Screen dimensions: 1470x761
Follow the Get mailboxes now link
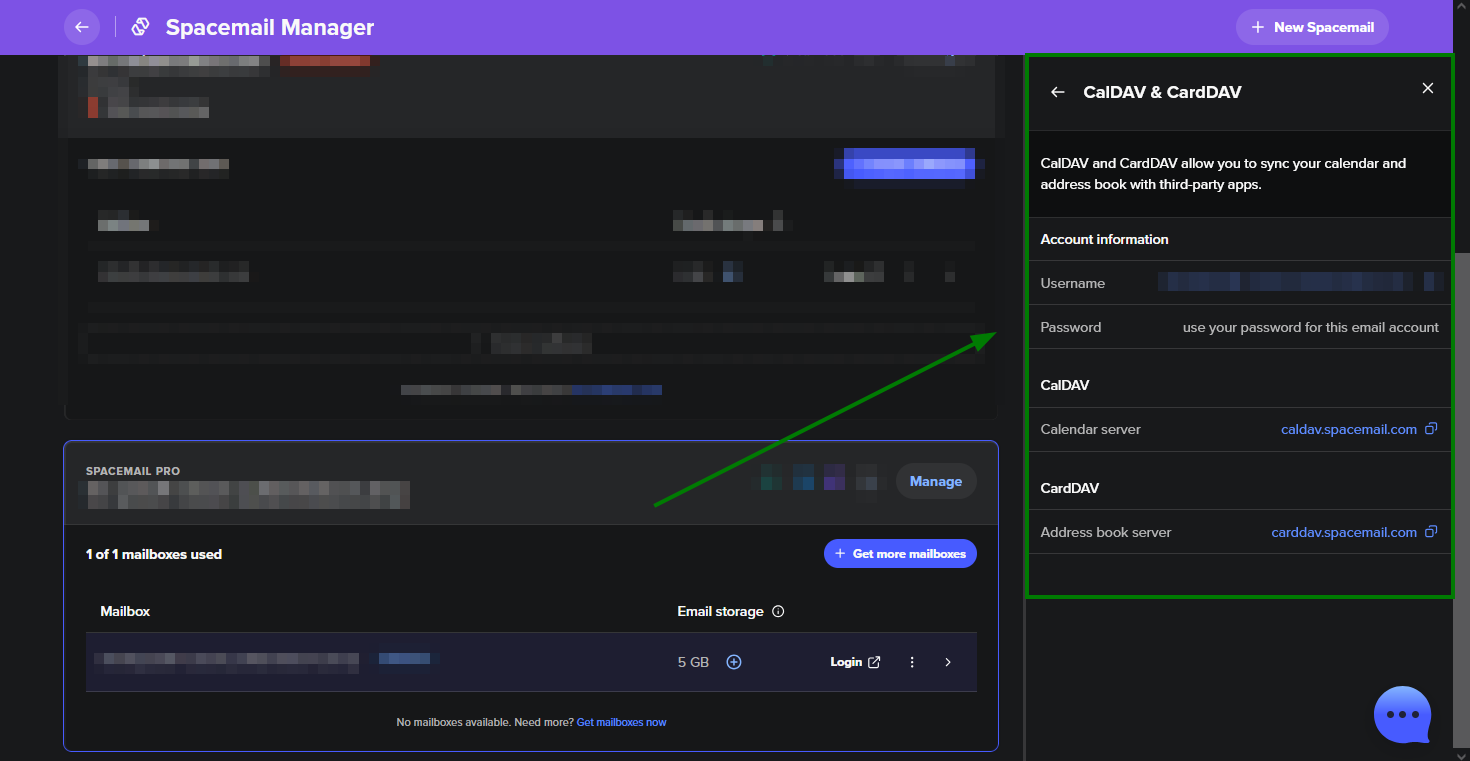[x=621, y=722]
